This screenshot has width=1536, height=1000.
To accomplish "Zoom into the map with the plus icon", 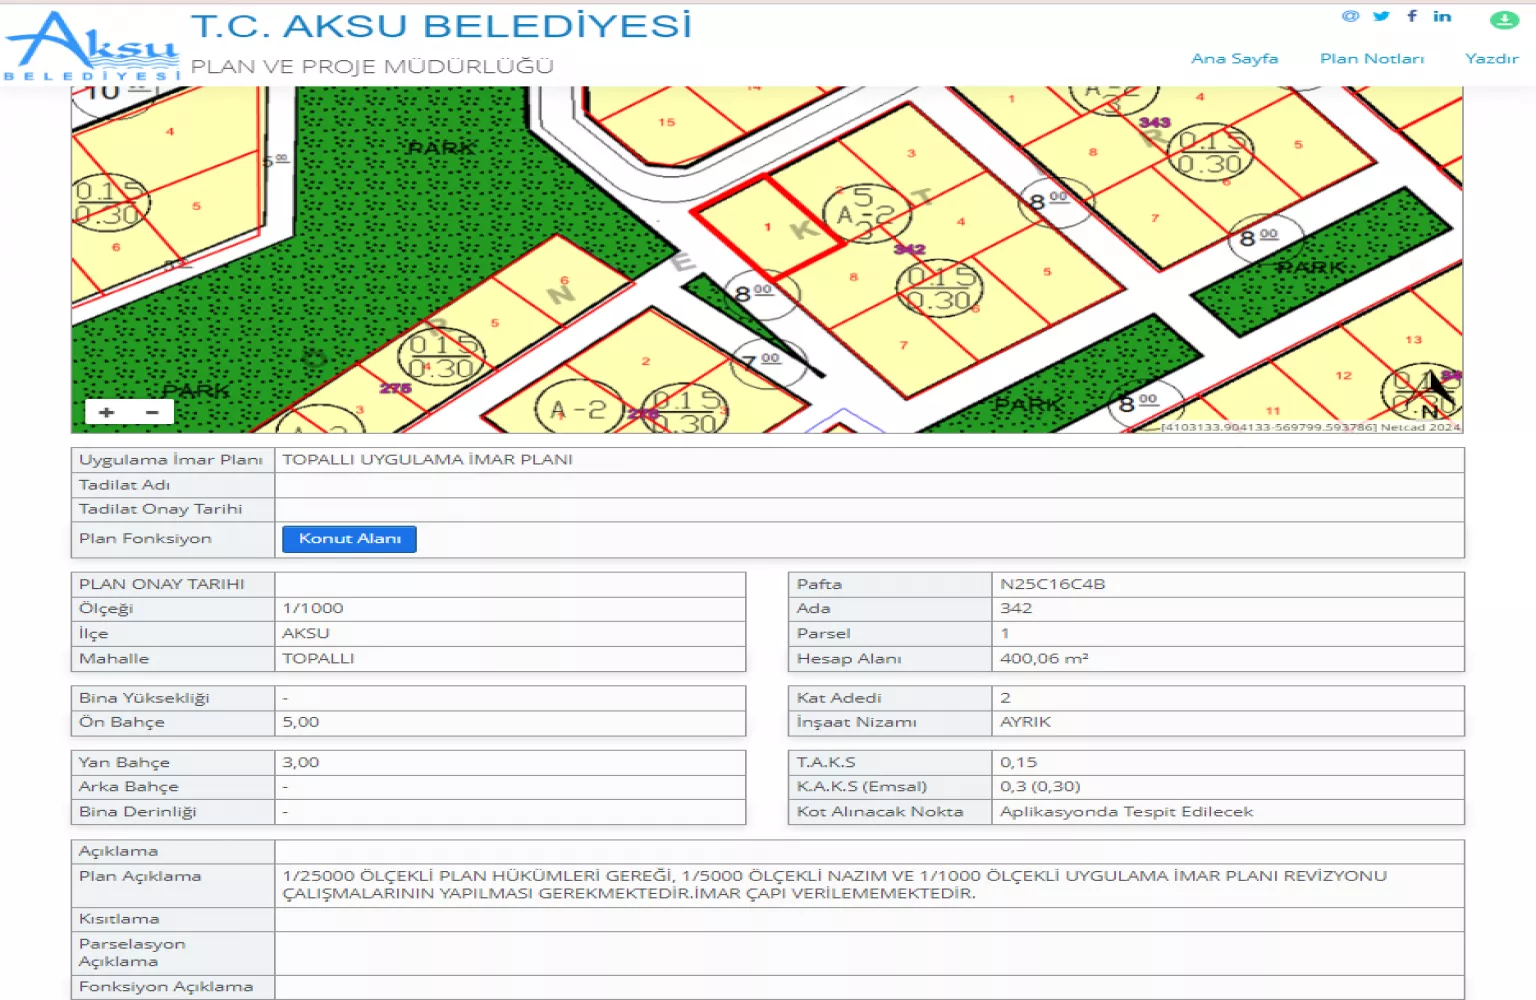I will click(x=106, y=411).
